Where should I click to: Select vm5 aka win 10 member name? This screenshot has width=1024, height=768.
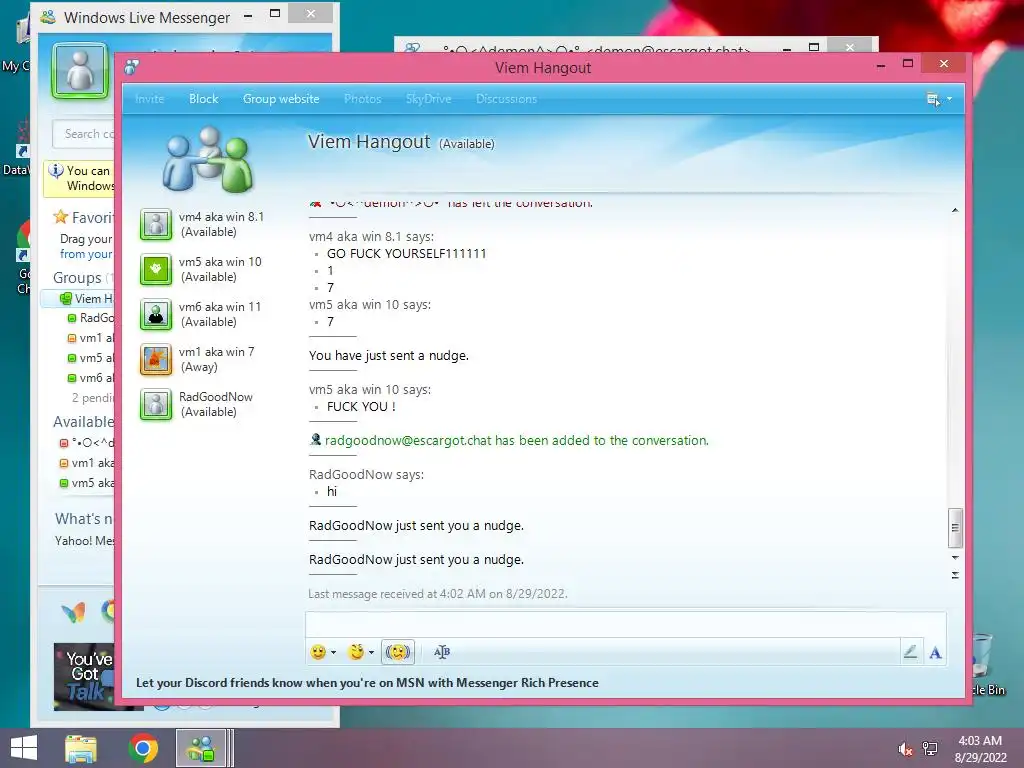coord(220,262)
